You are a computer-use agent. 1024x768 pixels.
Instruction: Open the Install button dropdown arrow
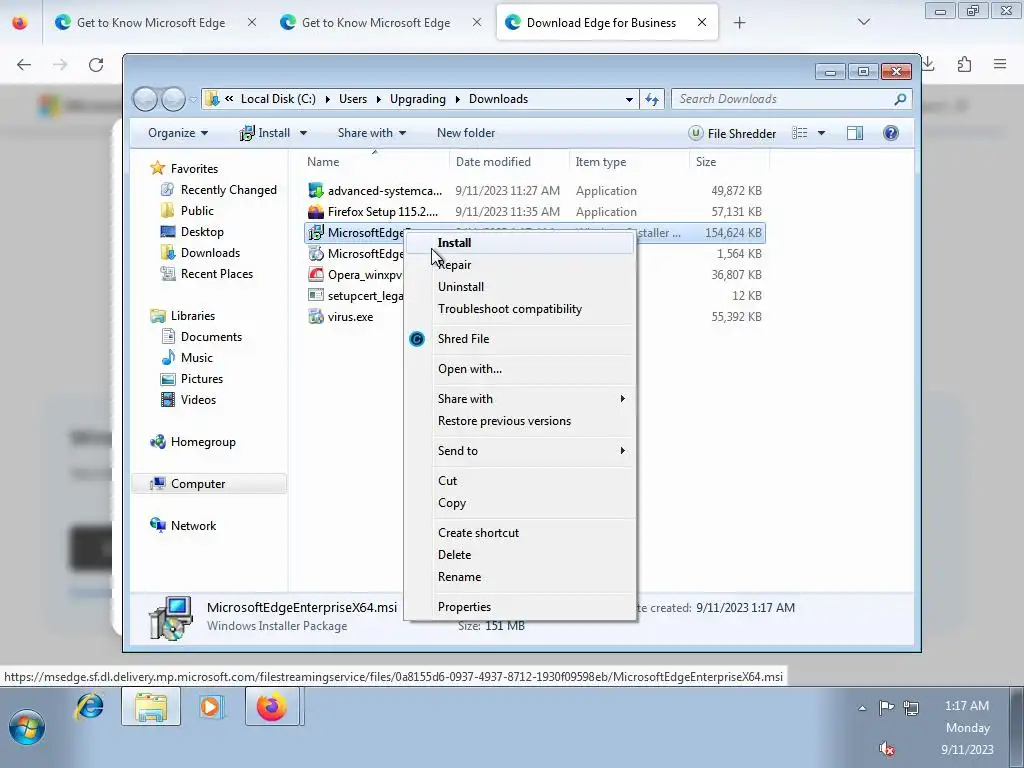[x=303, y=133]
